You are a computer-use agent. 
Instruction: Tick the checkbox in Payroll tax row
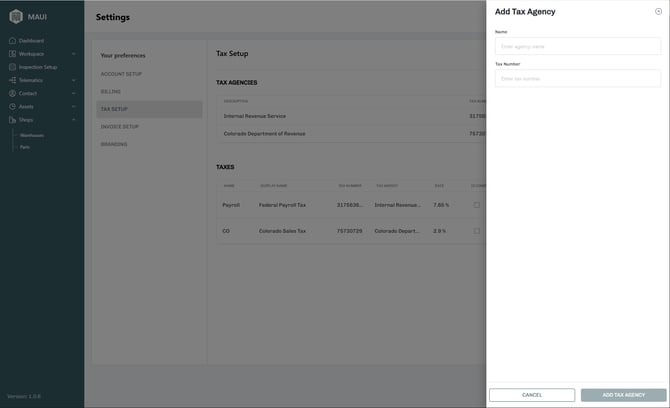pyautogui.click(x=476, y=205)
